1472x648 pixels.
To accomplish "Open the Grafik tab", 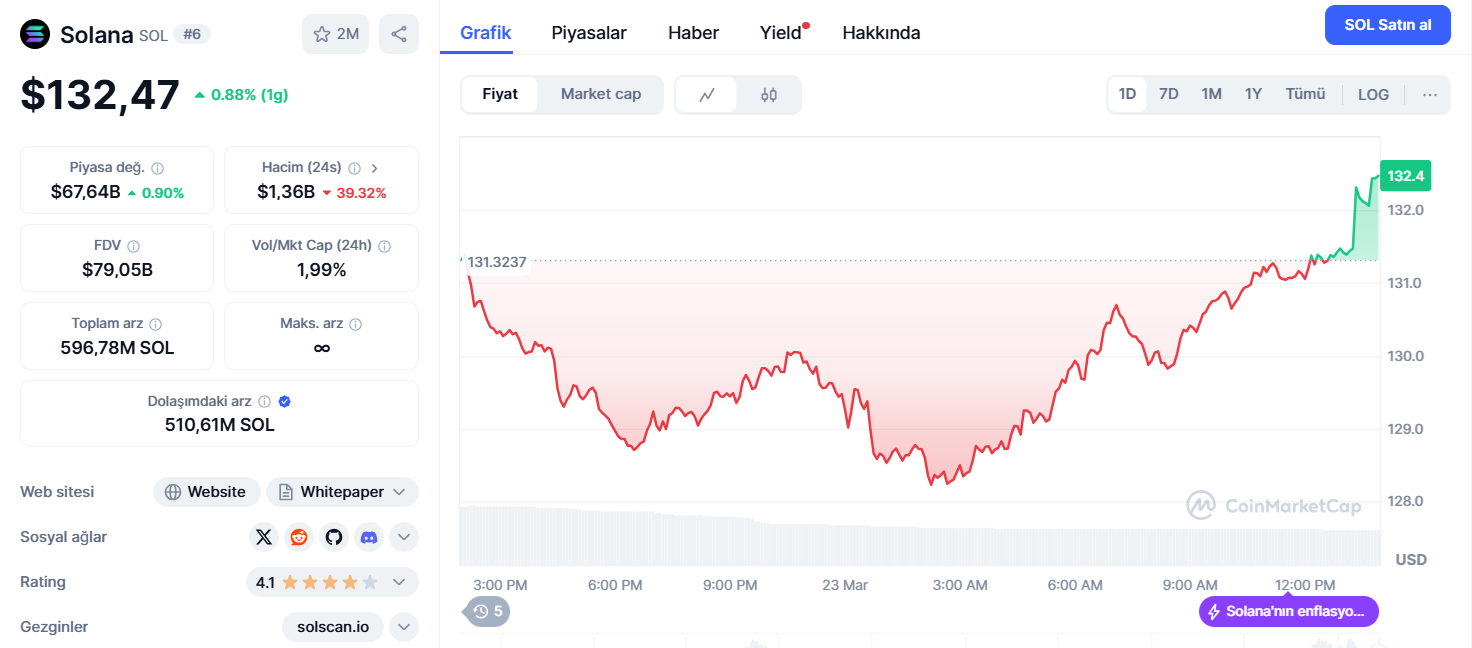I will [486, 32].
